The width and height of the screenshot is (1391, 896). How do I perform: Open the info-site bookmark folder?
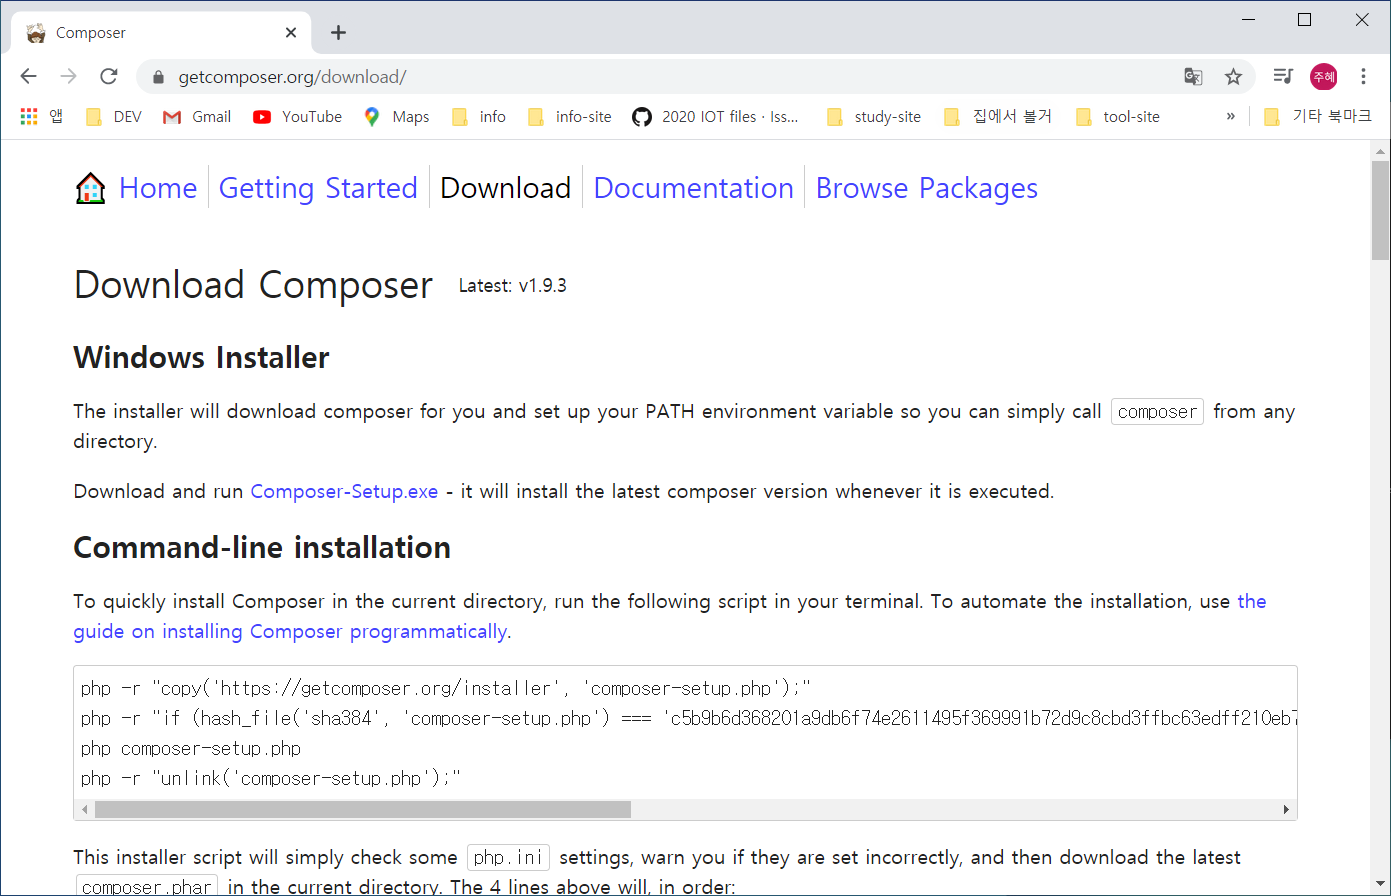[569, 116]
